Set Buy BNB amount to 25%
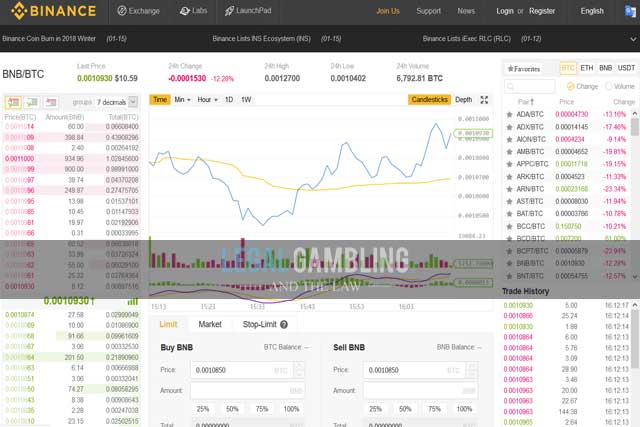This screenshot has width=640, height=427. (x=203, y=409)
